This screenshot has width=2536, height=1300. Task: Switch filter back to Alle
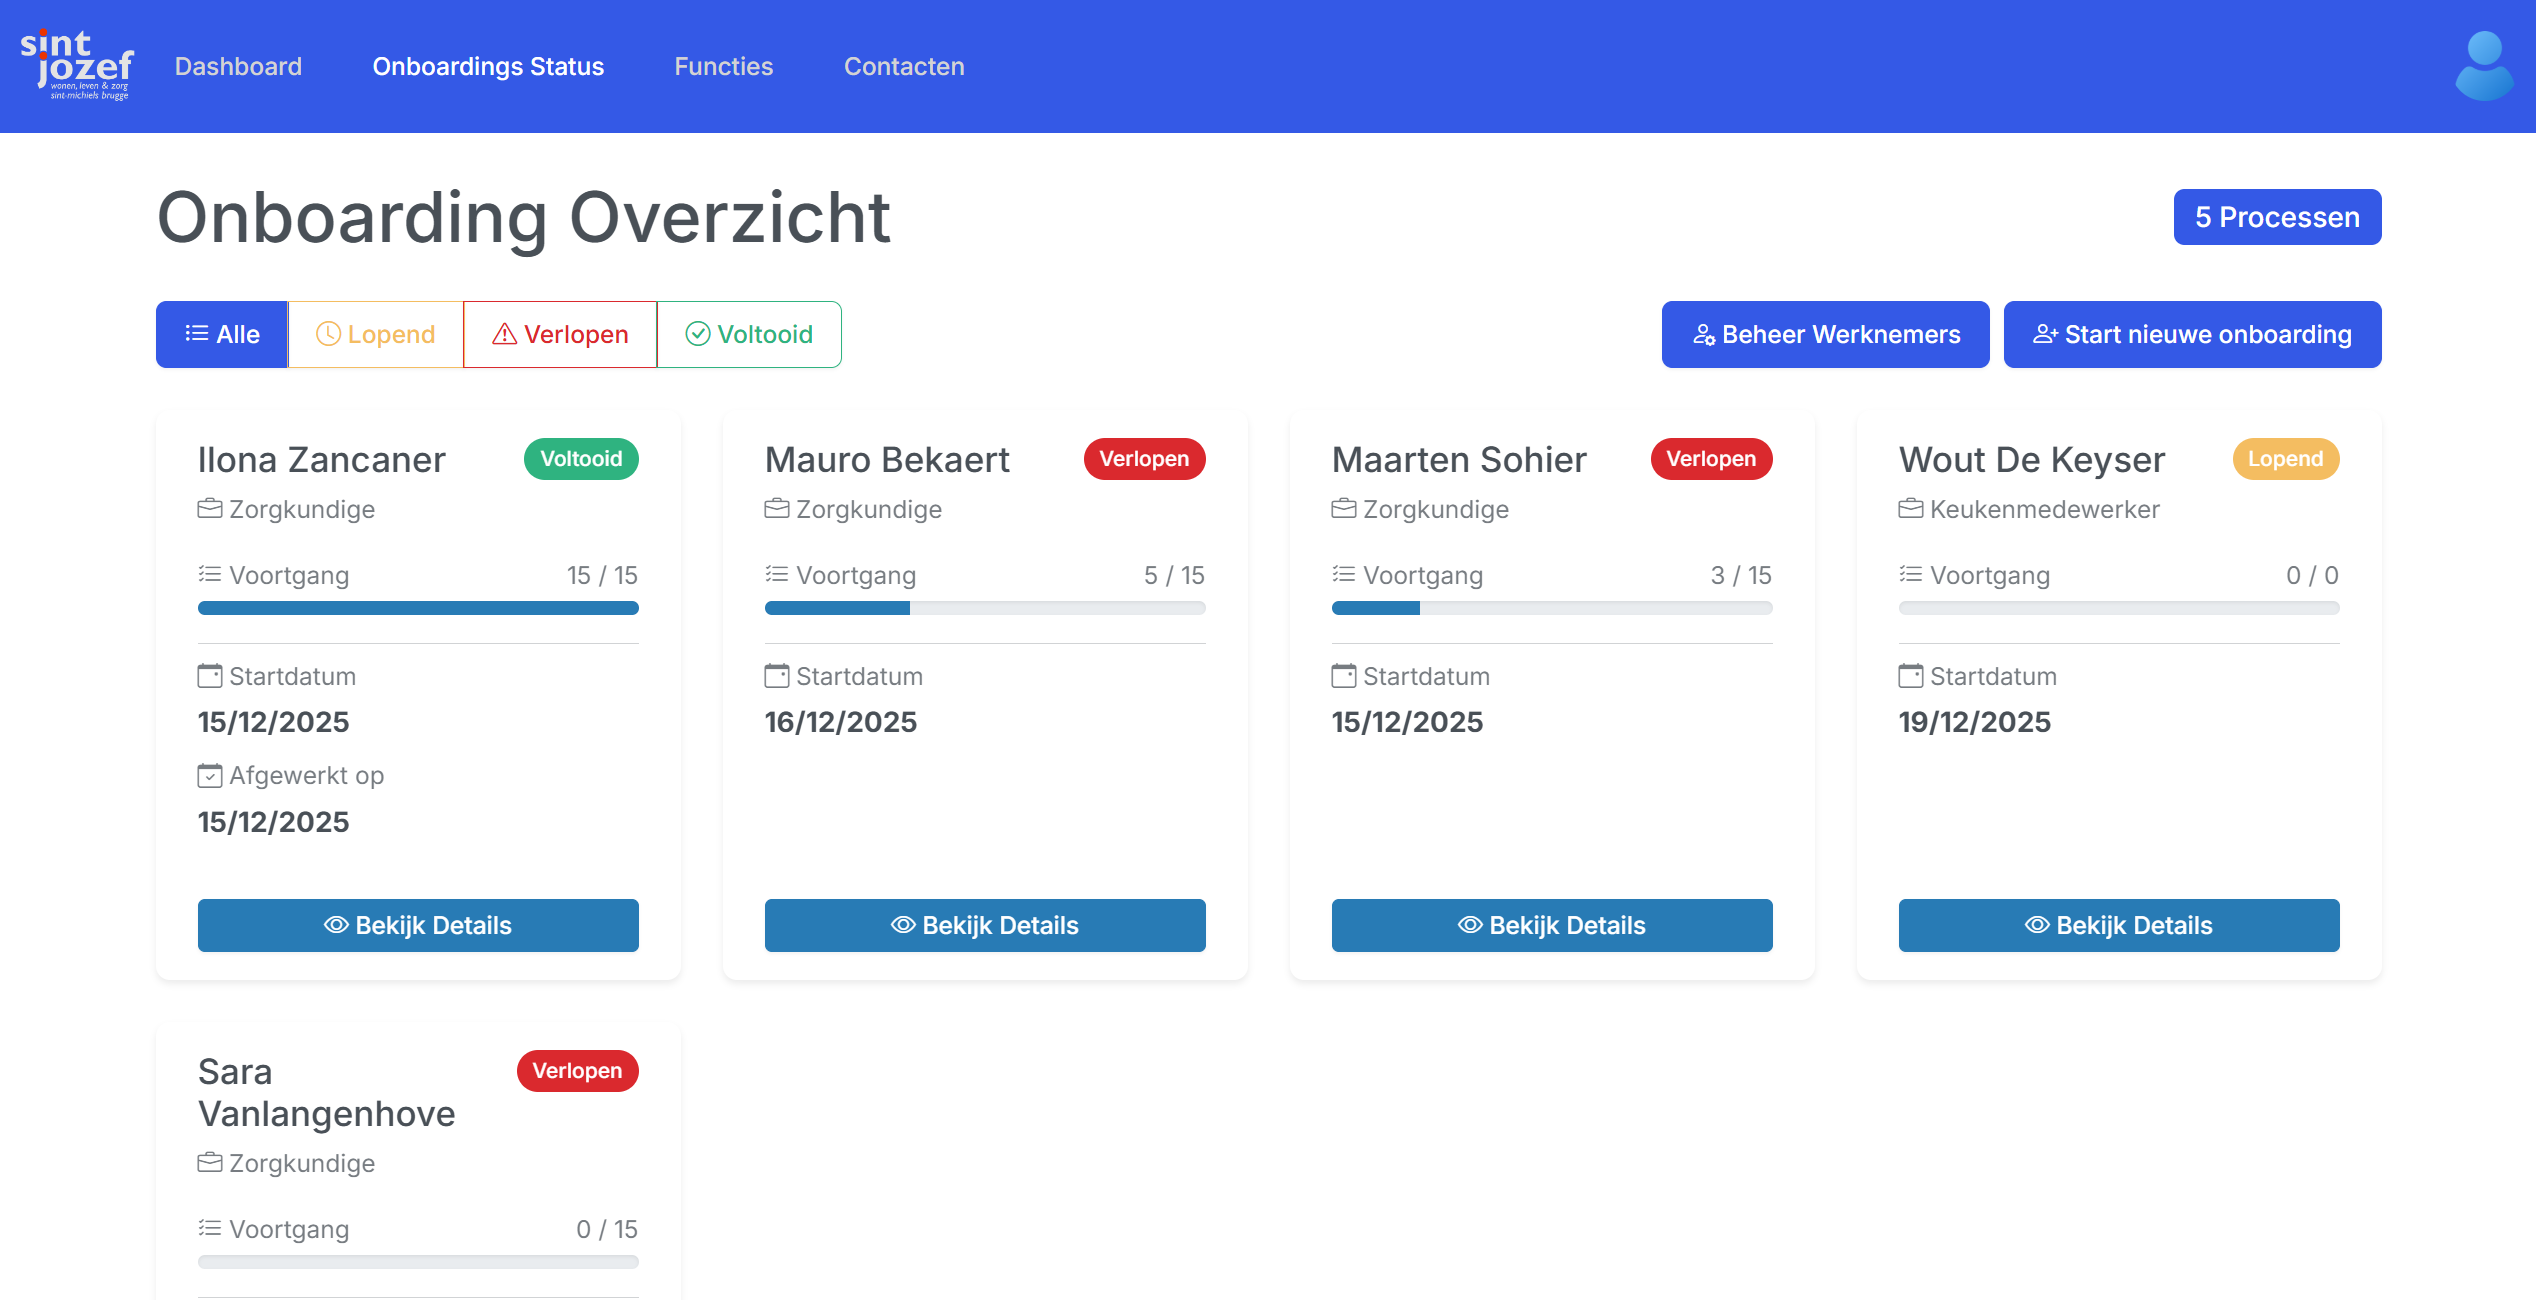222,334
